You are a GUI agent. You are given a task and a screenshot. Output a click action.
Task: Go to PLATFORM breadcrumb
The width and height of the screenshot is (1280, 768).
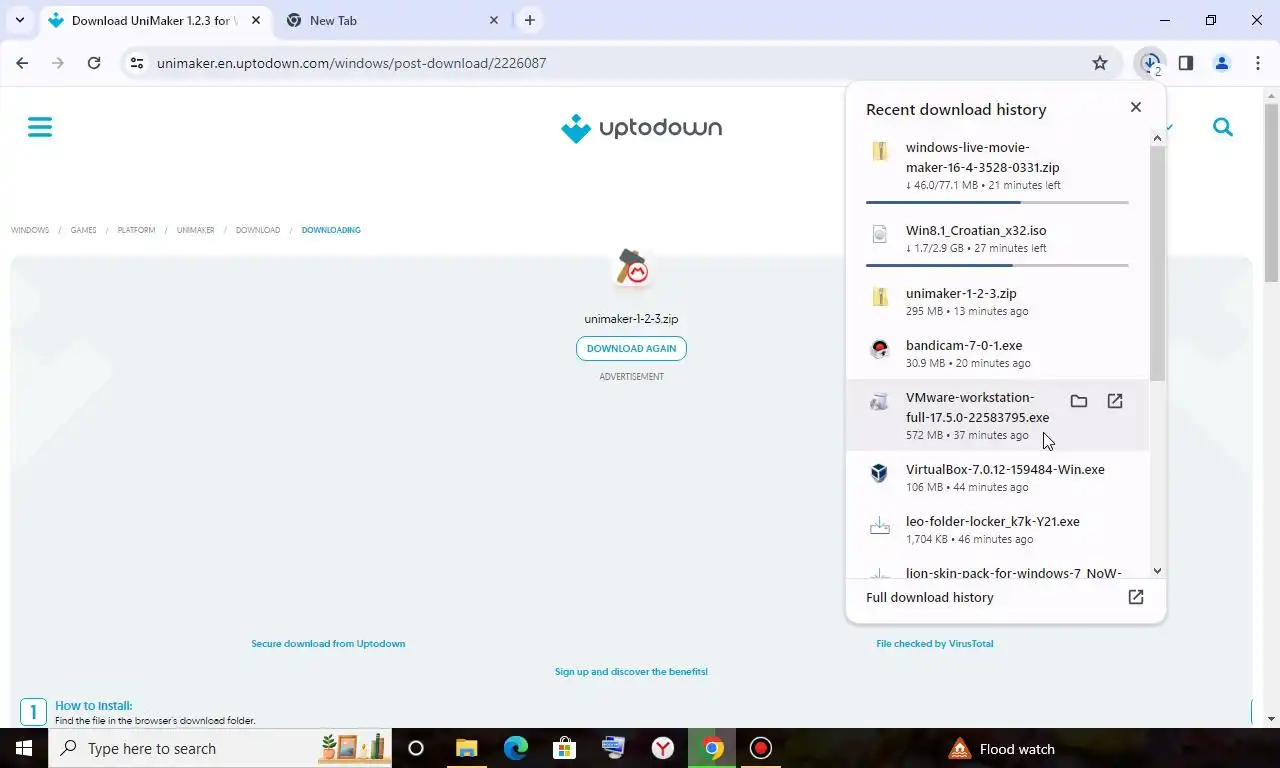(136, 230)
